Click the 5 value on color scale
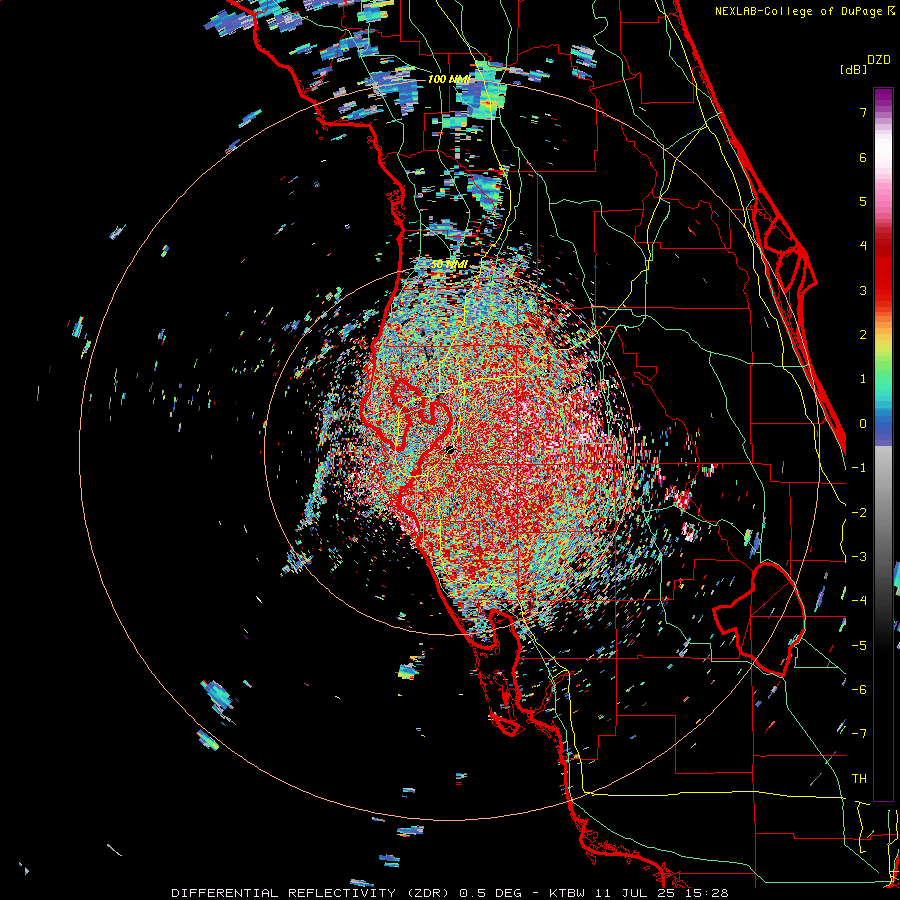 point(863,201)
